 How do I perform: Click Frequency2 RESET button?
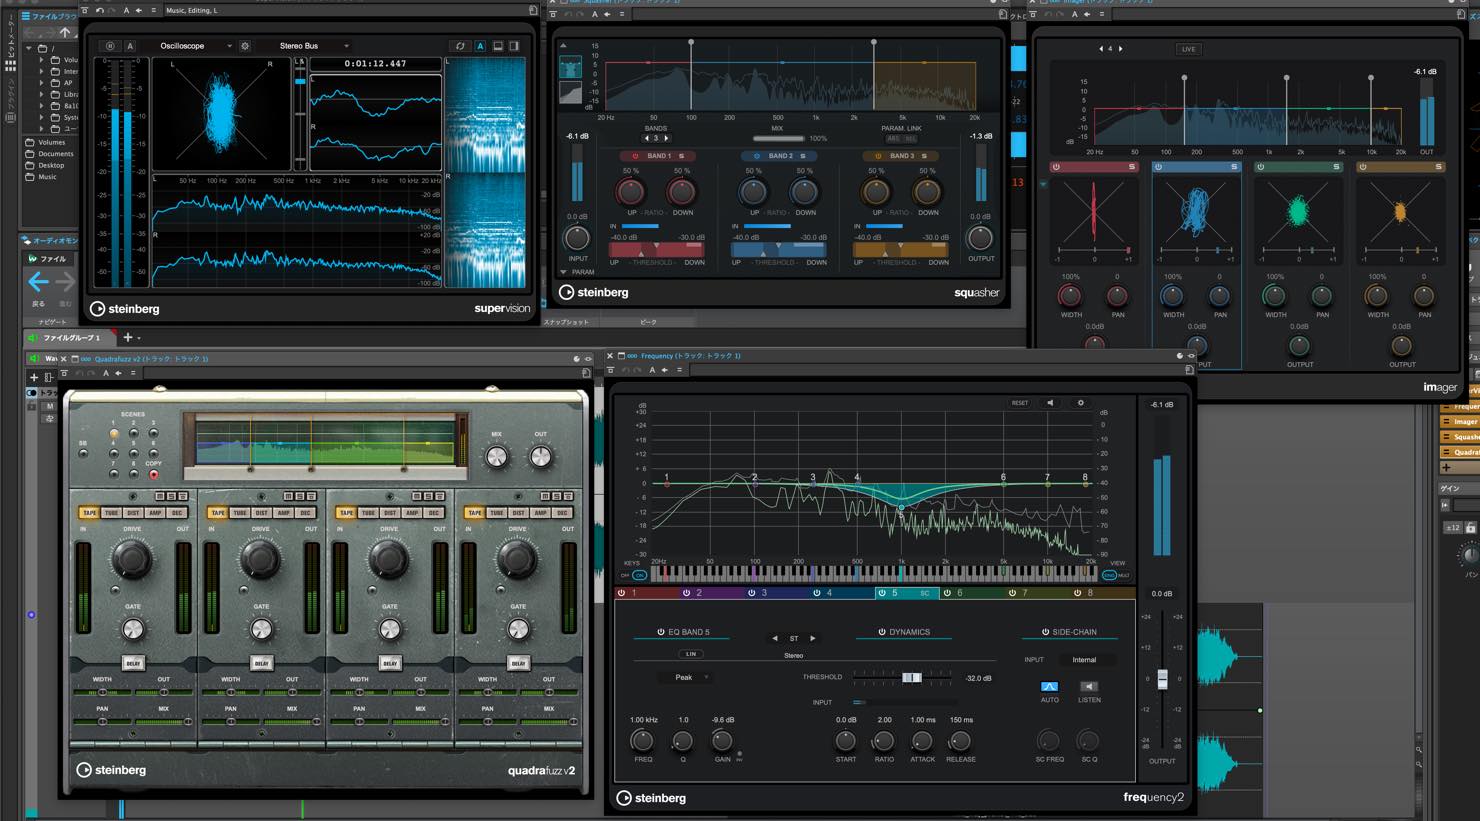click(x=1019, y=403)
